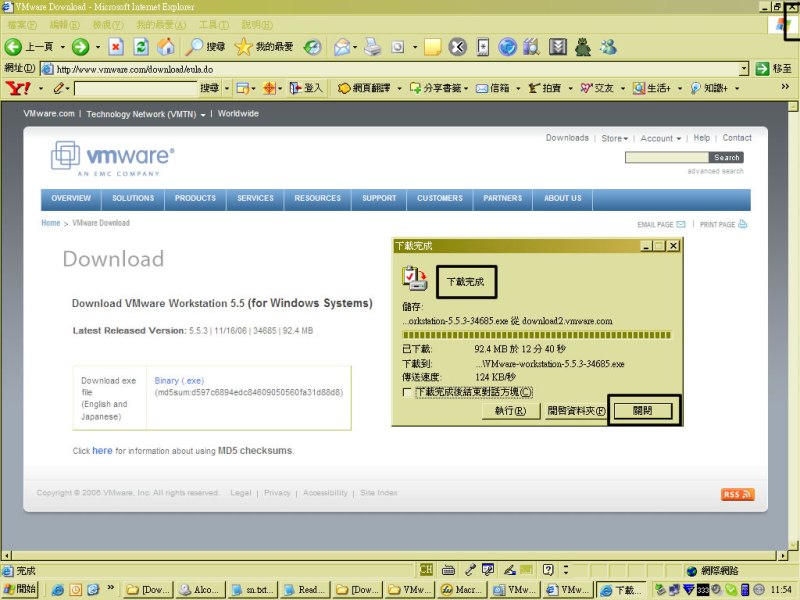Switch to the Macr... taskbar window

click(462, 590)
